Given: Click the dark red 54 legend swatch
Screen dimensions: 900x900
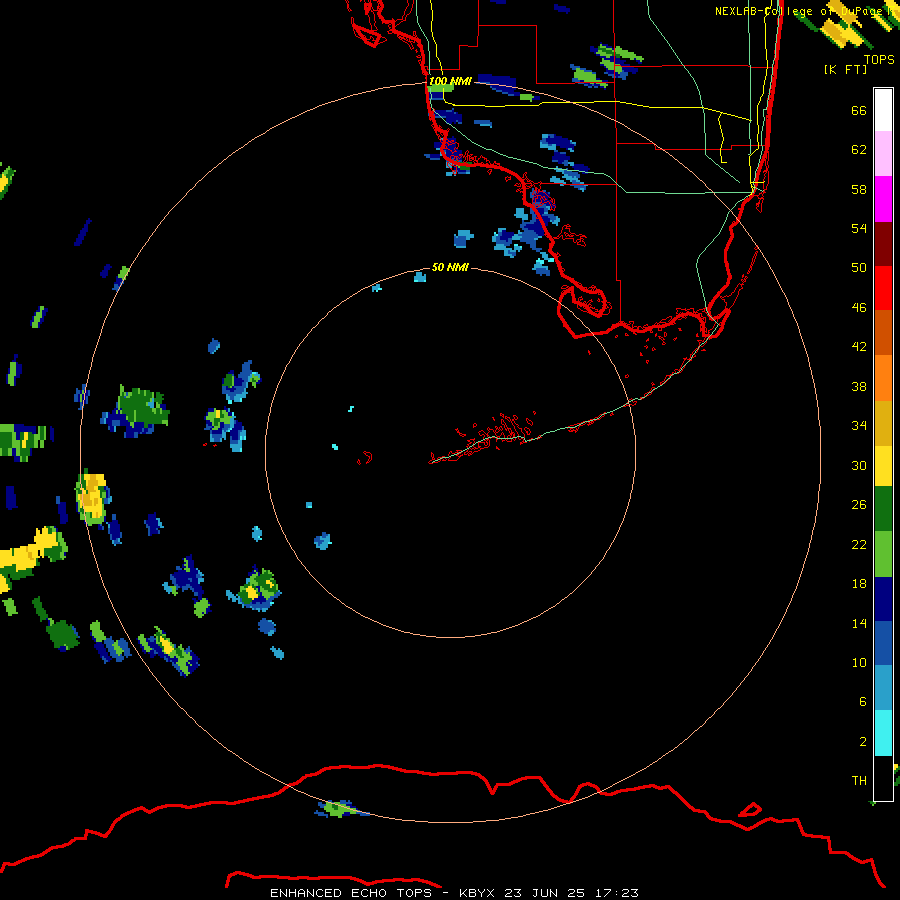Looking at the screenshot, I should pyautogui.click(x=883, y=243).
